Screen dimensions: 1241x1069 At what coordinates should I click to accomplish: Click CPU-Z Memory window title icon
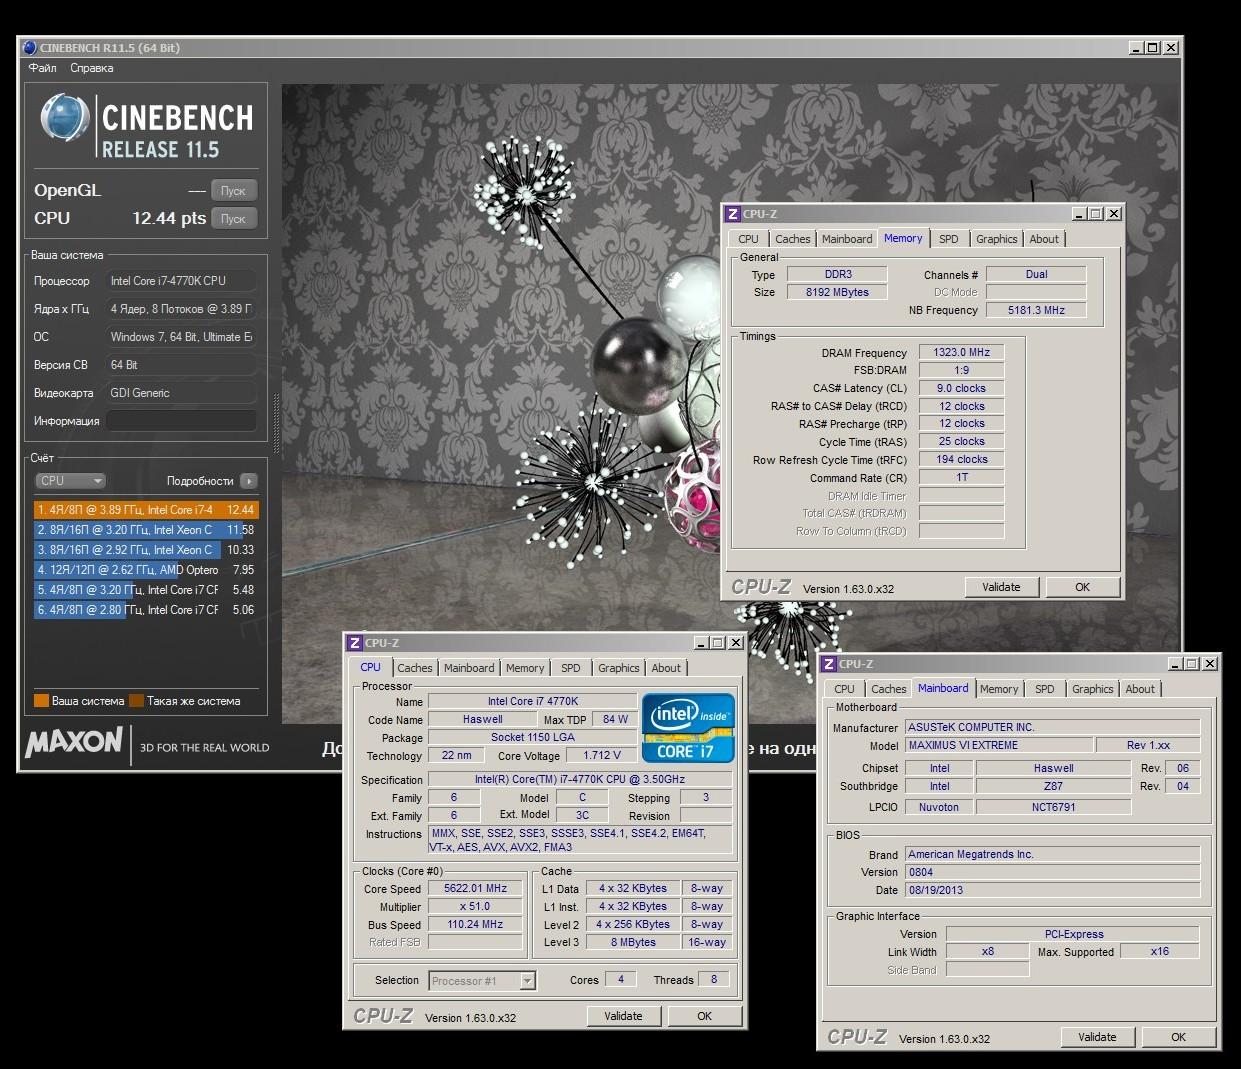coord(733,213)
